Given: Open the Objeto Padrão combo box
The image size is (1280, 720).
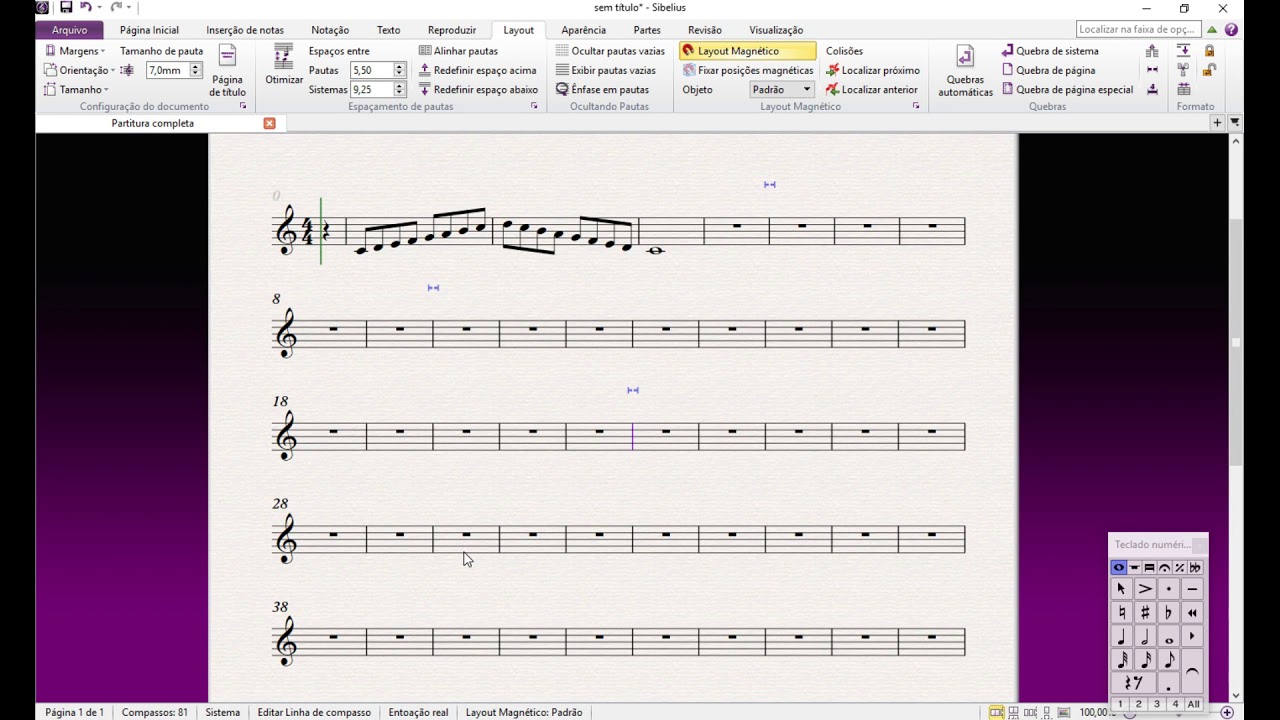Looking at the screenshot, I should pyautogui.click(x=782, y=89).
